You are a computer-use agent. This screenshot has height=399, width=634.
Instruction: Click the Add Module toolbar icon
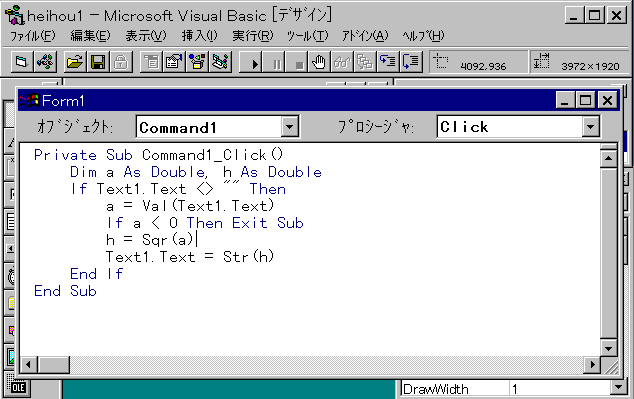[x=45, y=62]
